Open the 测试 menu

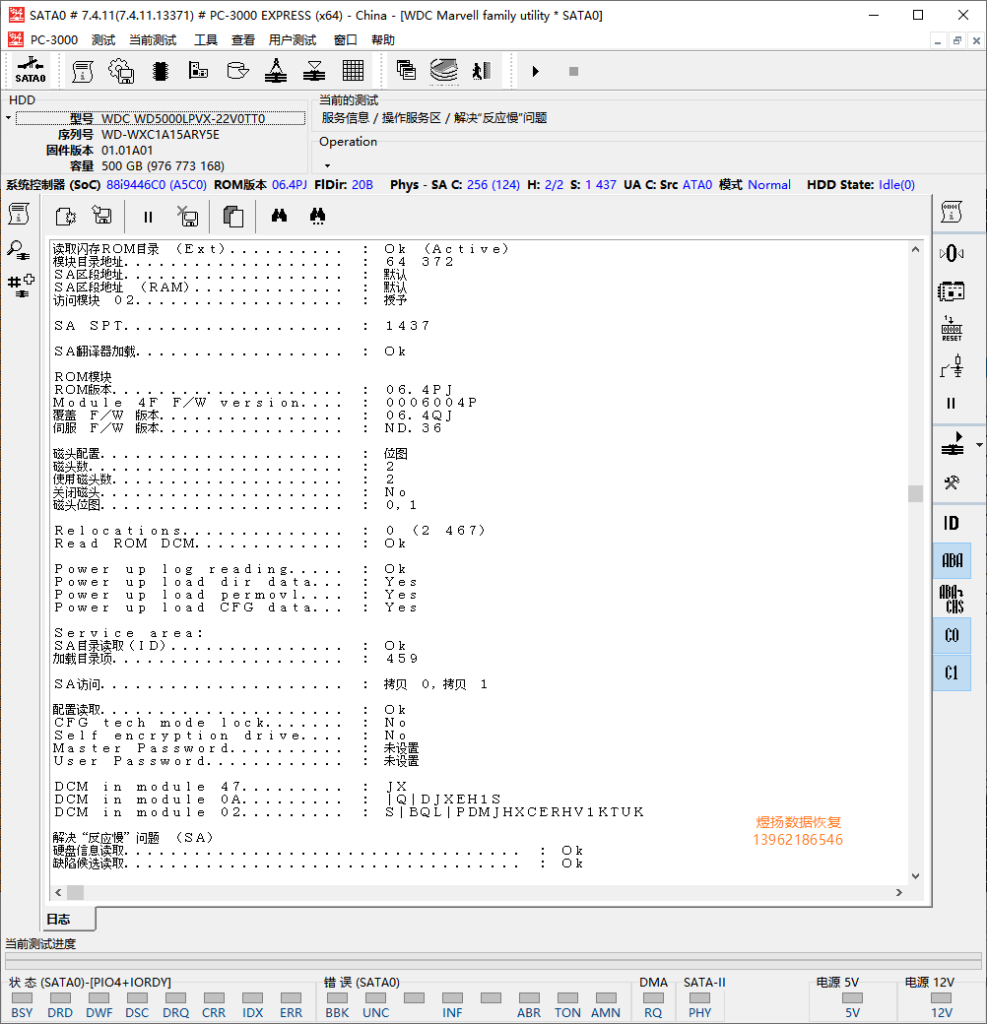pyautogui.click(x=103, y=40)
